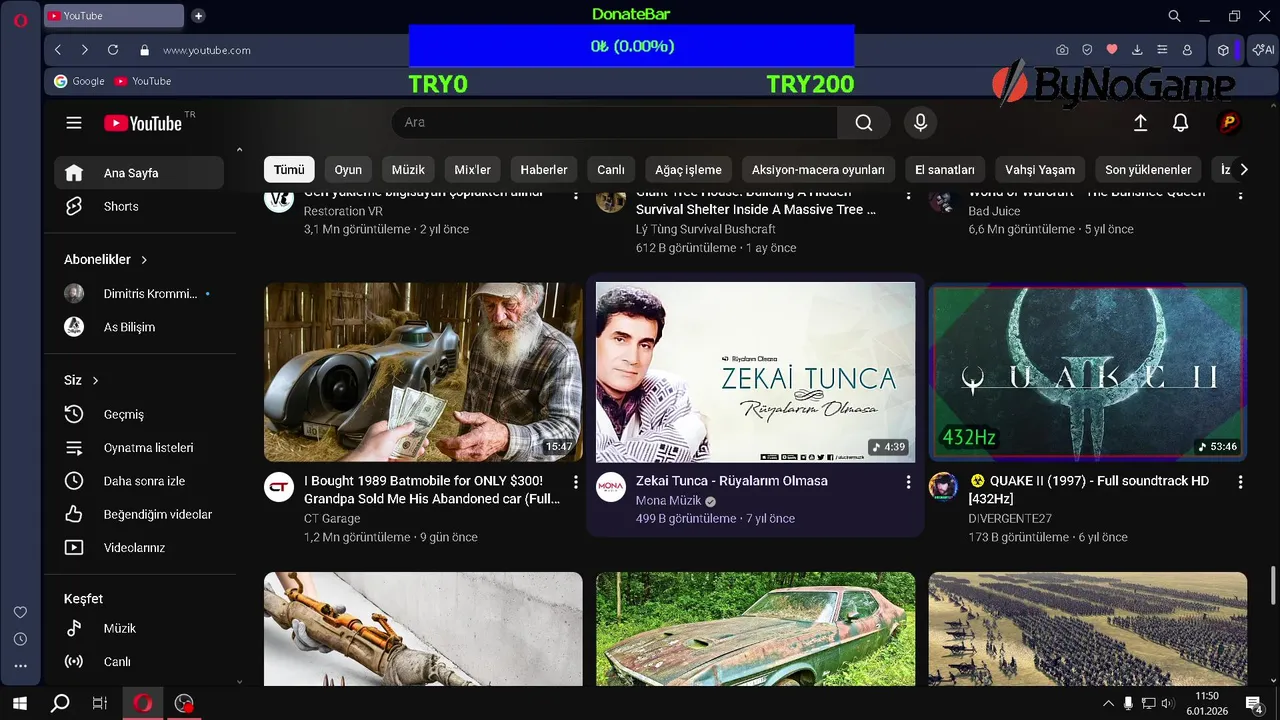The image size is (1280, 720).
Task: Open the Dimitris Krommi... subscription channel
Action: point(139,294)
